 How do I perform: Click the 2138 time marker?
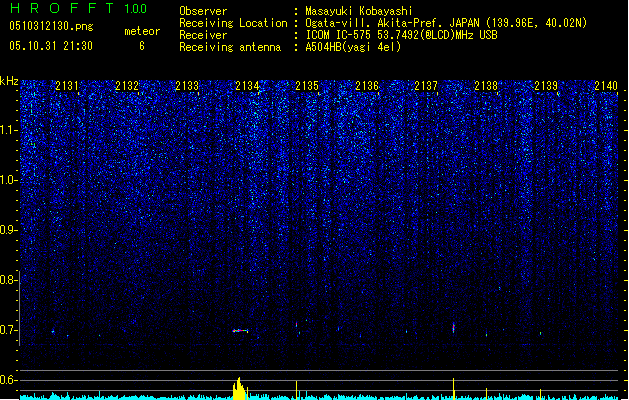click(x=486, y=86)
